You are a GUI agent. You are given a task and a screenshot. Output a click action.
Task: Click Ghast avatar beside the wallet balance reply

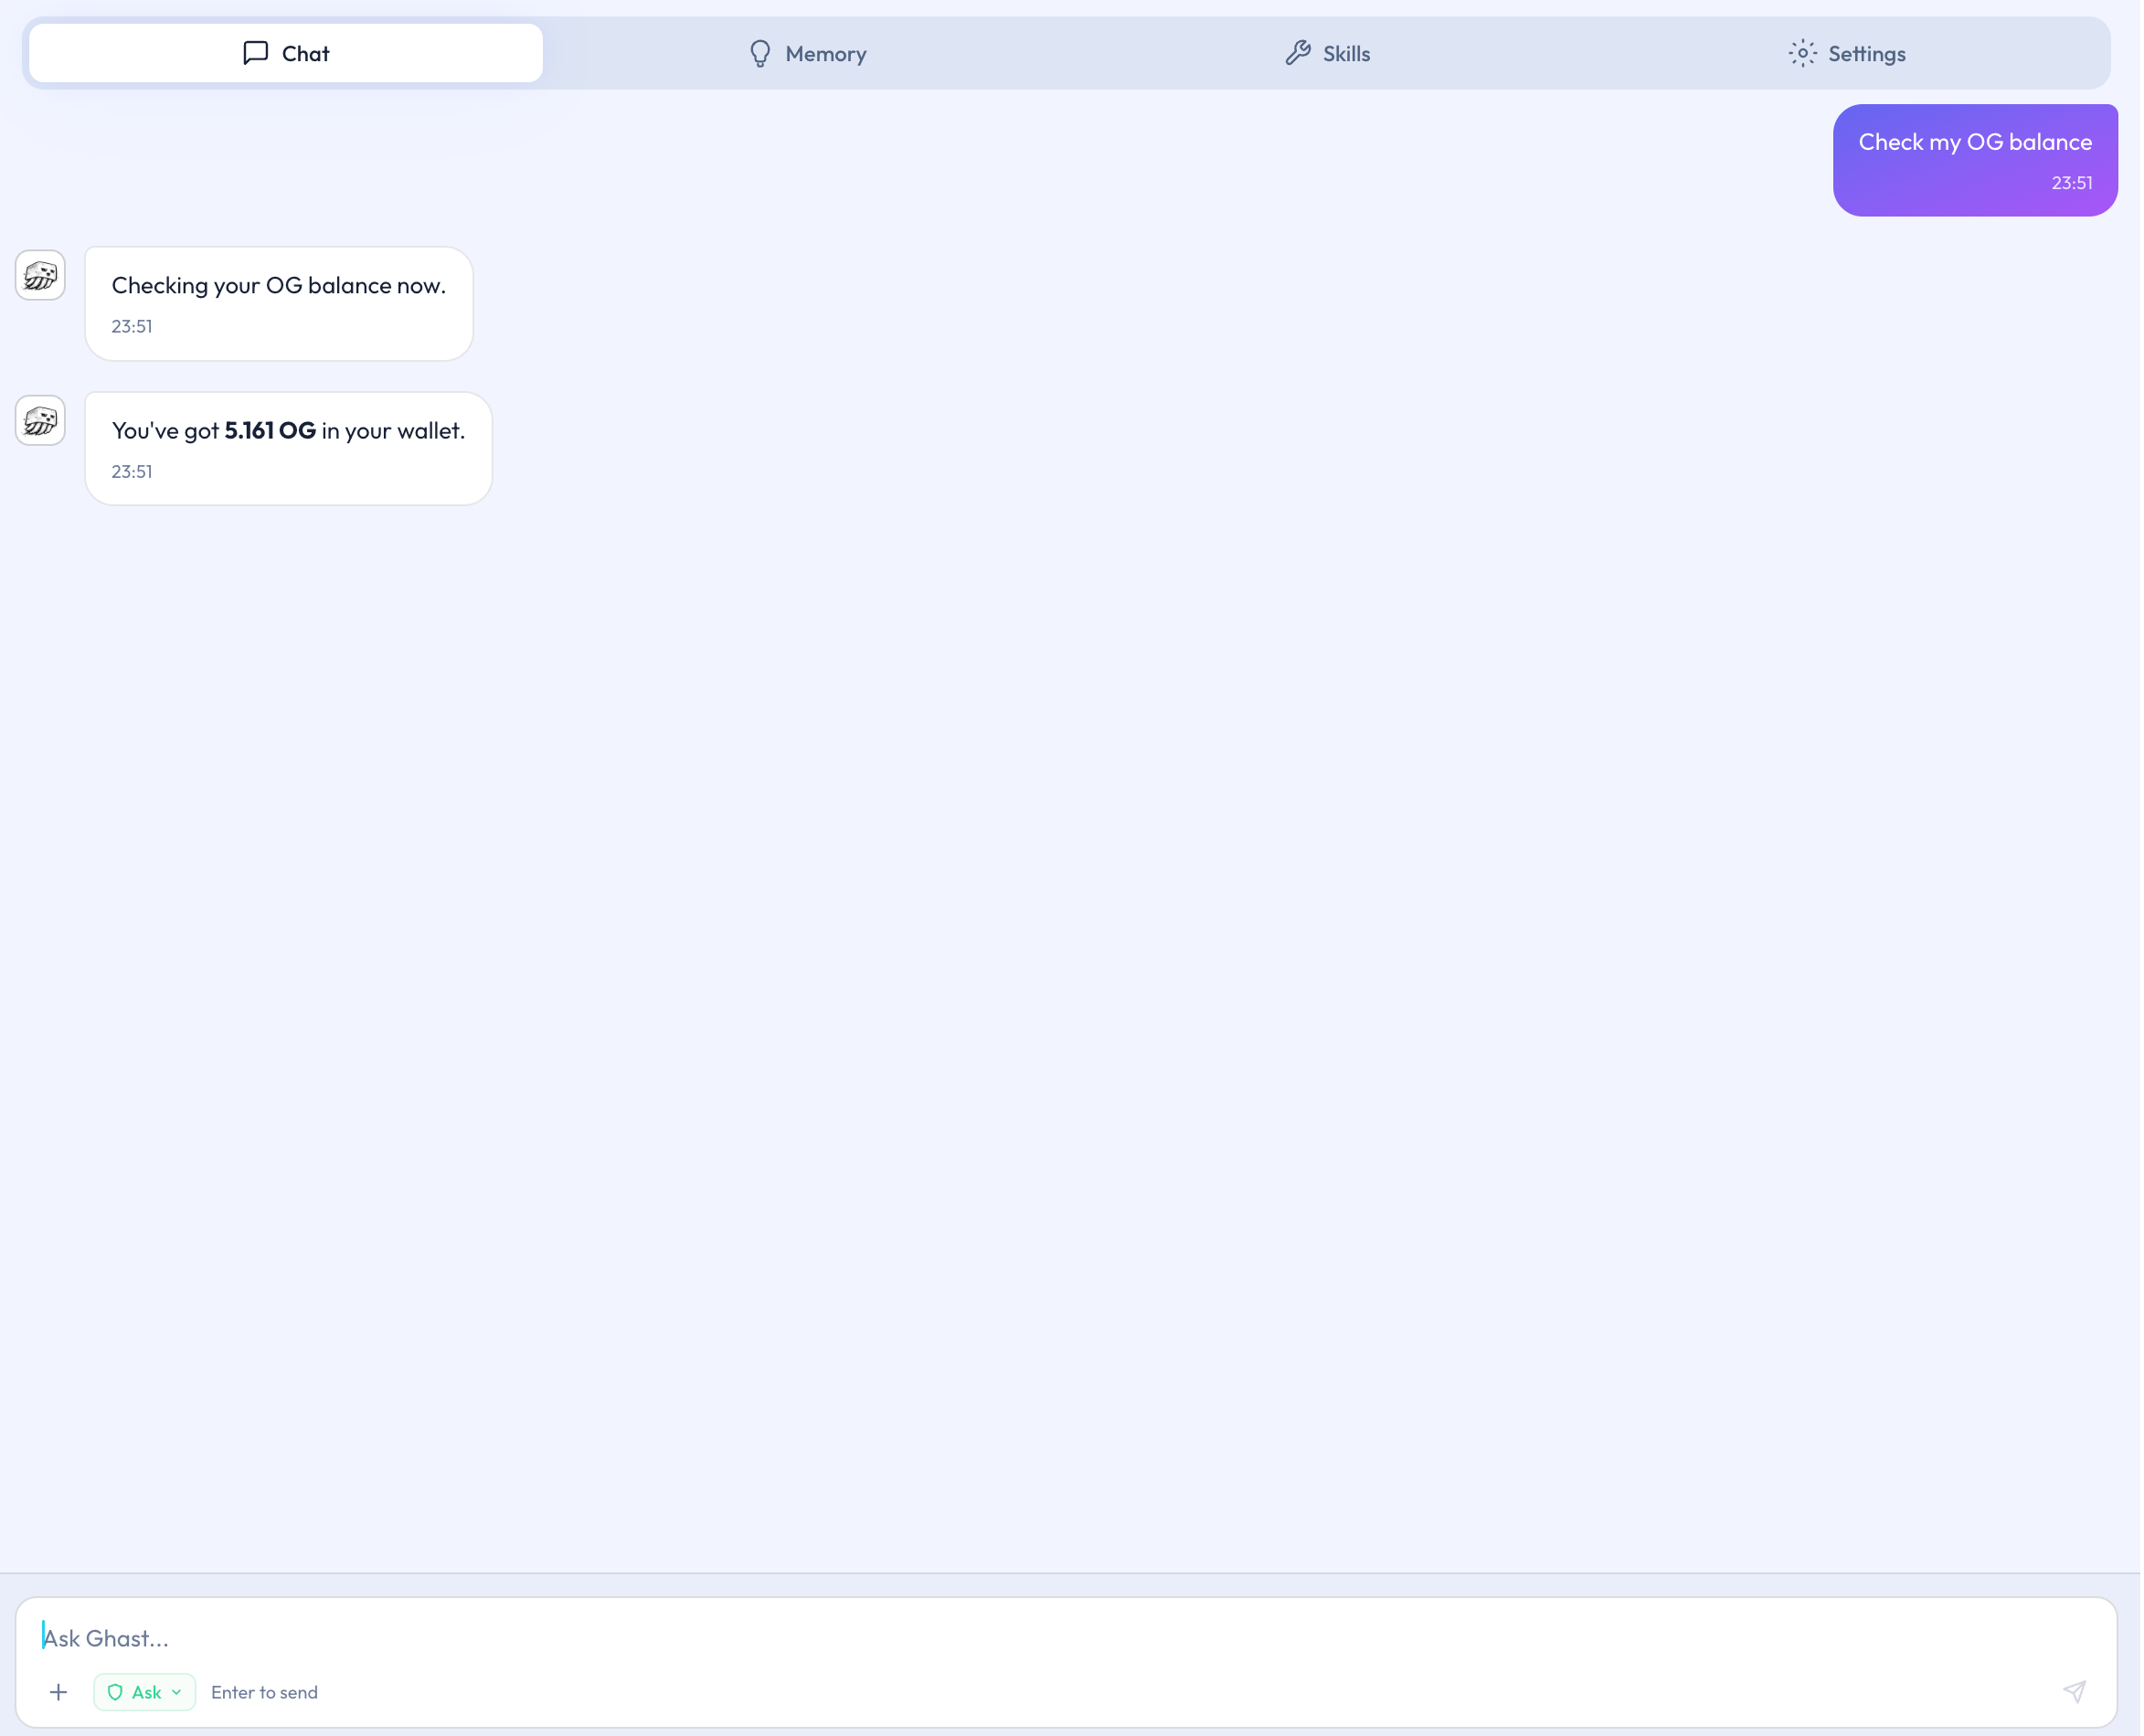point(41,421)
